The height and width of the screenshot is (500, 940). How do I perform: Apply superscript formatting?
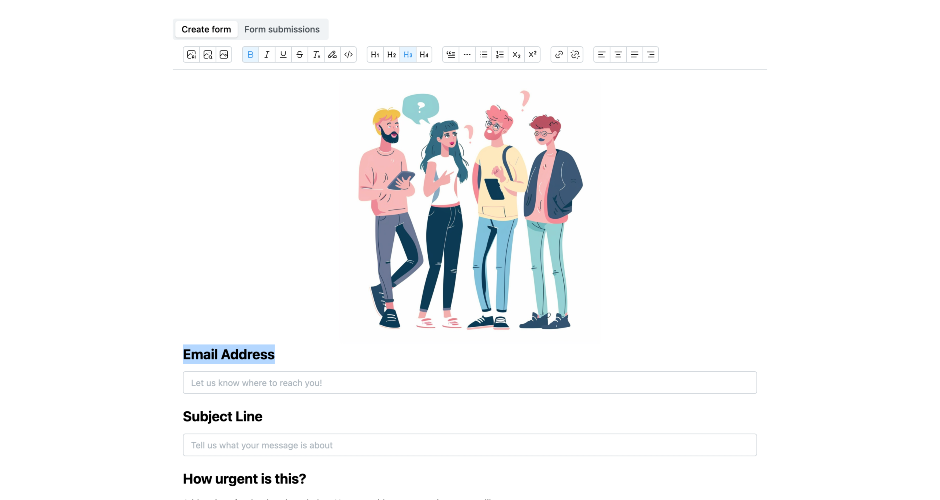pyautogui.click(x=532, y=55)
